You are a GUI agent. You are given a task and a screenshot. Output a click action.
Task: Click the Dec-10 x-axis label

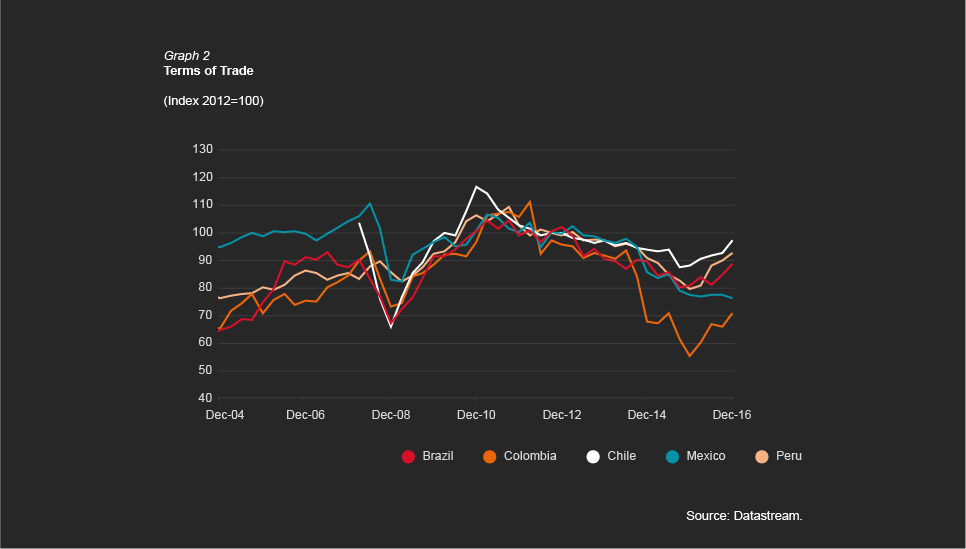(477, 414)
